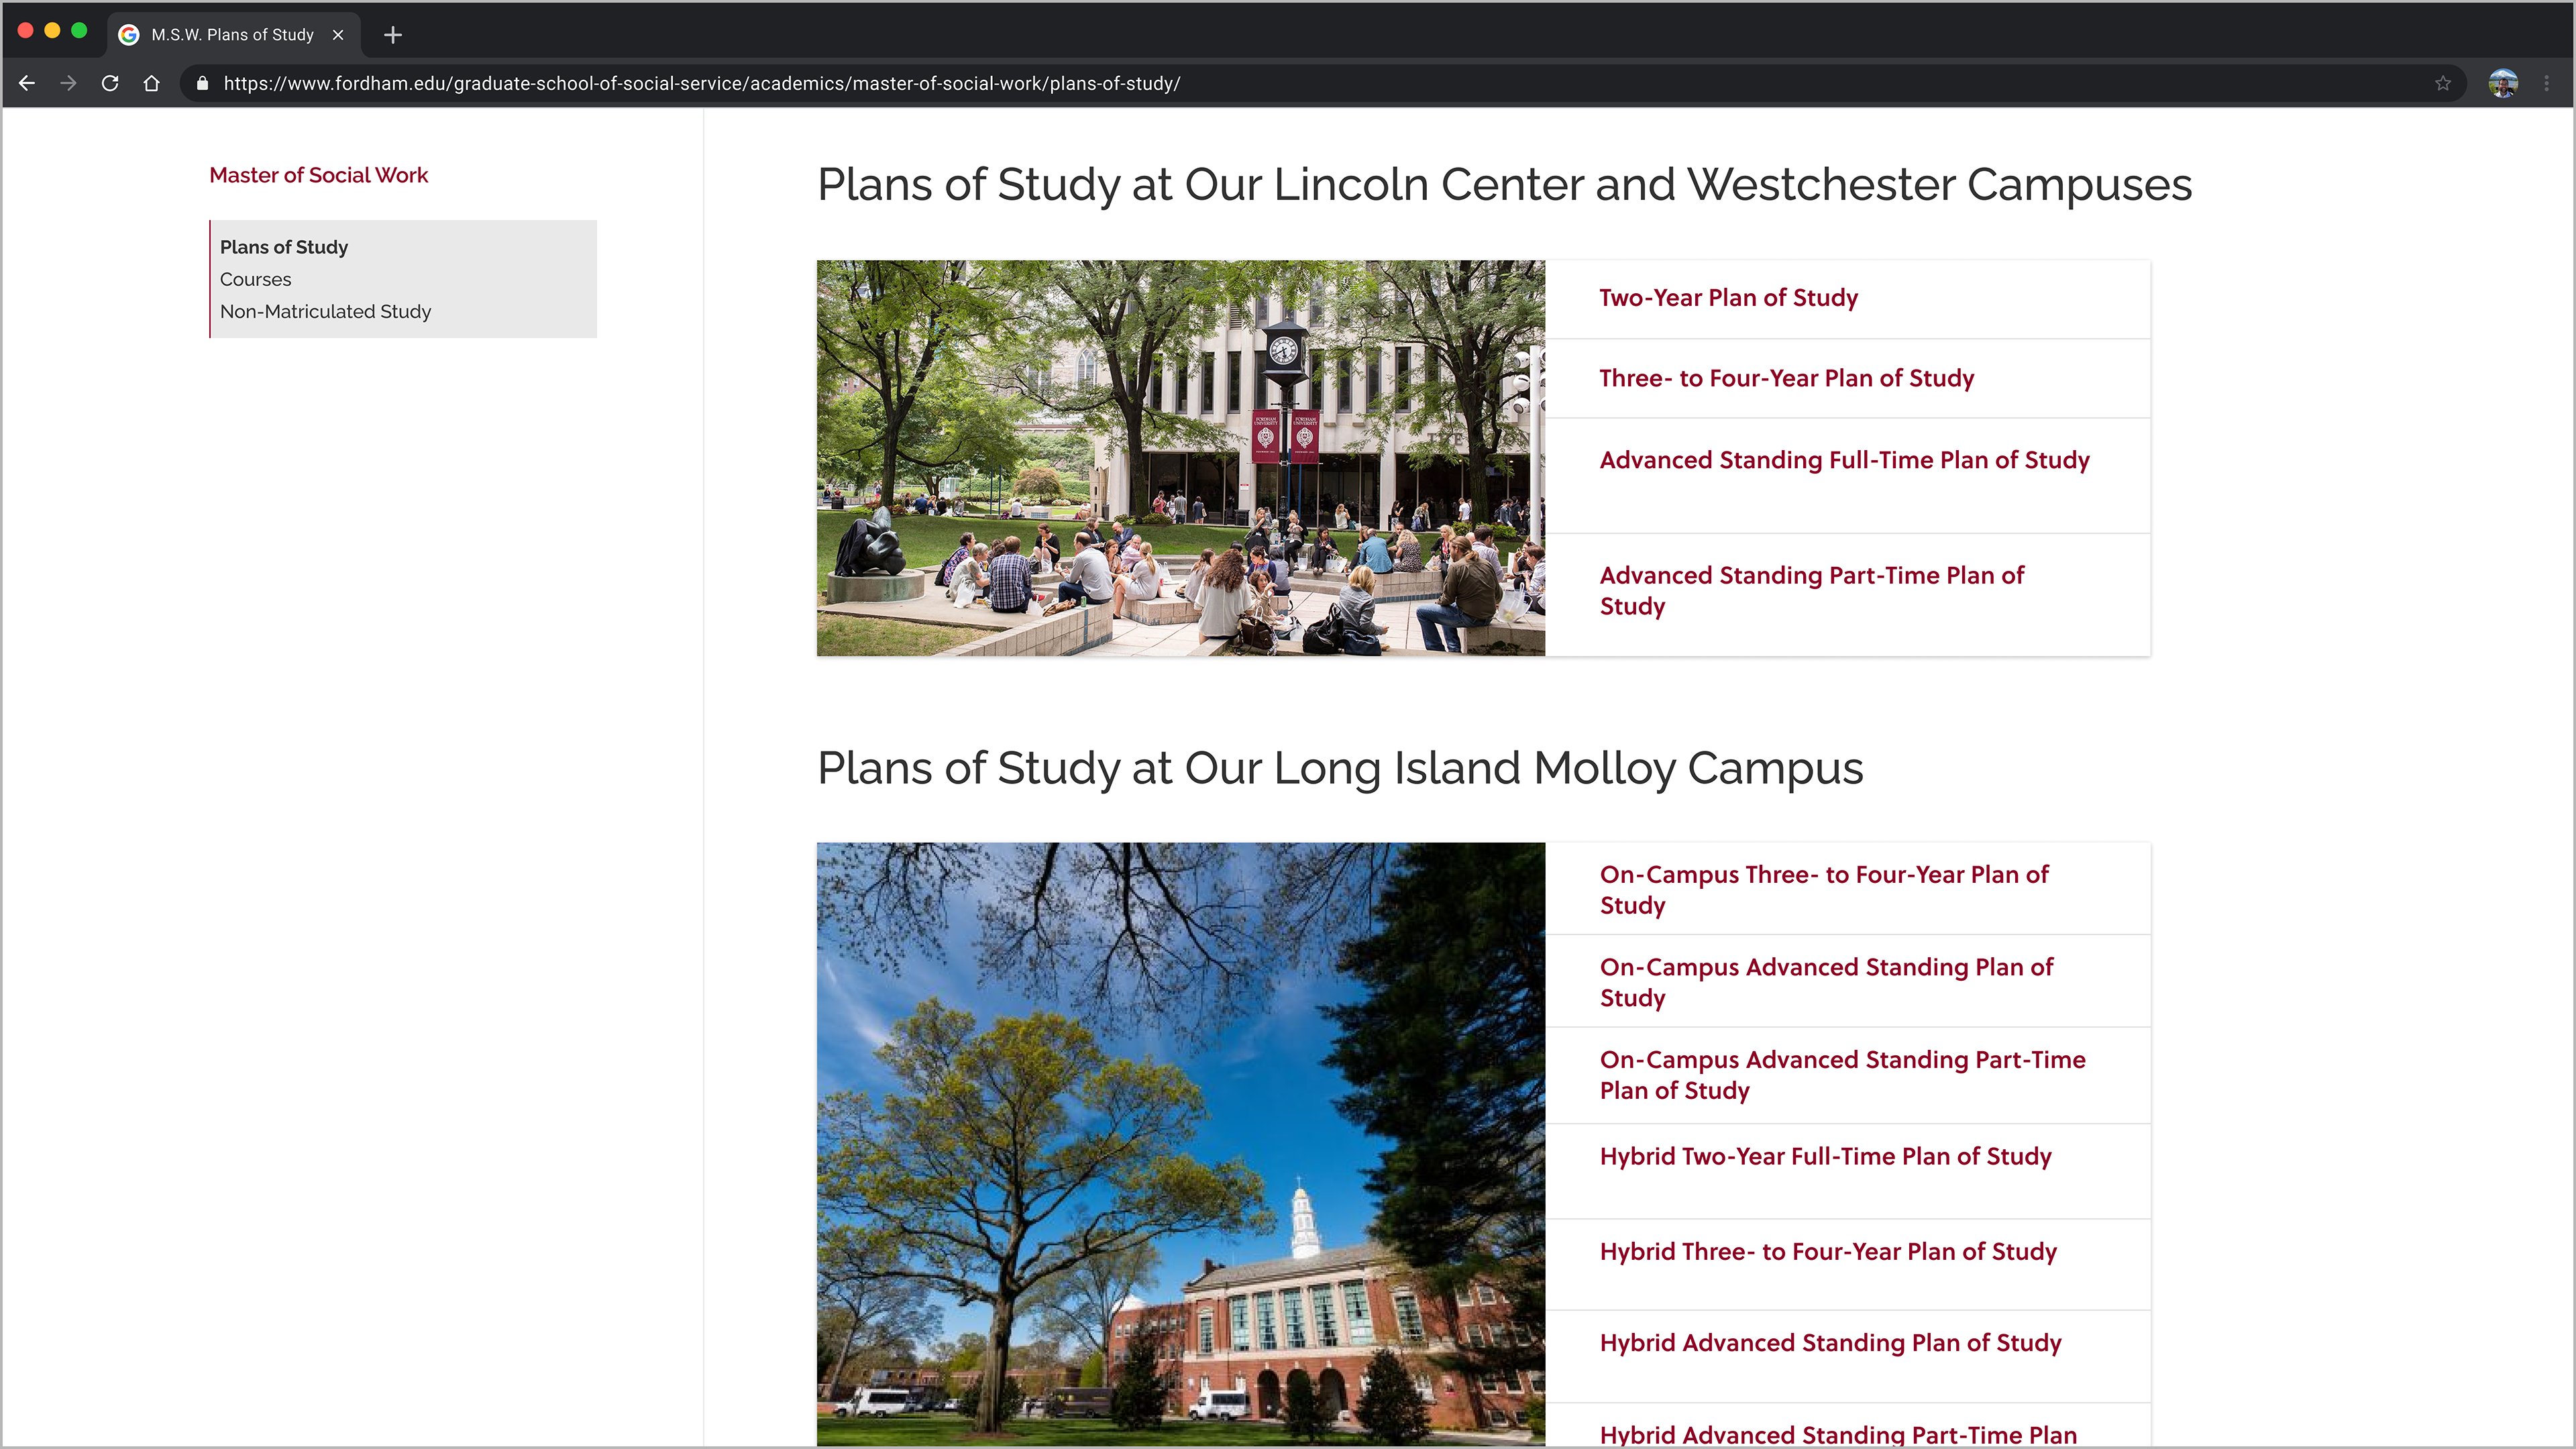The image size is (2576, 1449).
Task: Open Hybrid Three- to Four-Year Plan of Study
Action: (1828, 1251)
